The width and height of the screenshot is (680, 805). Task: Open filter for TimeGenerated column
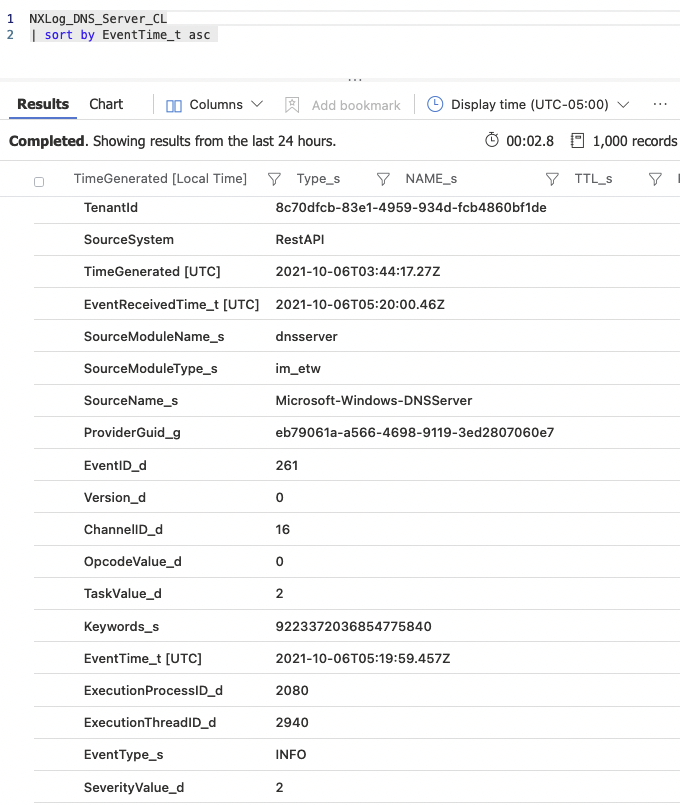[x=274, y=179]
